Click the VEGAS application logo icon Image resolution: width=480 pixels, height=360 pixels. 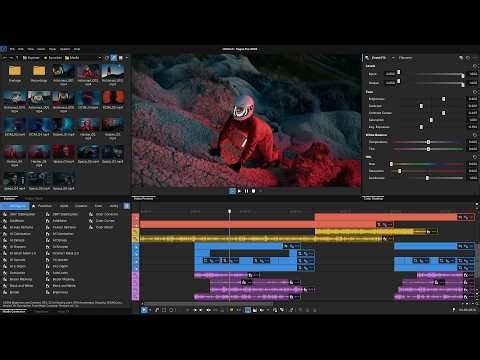tap(3, 49)
